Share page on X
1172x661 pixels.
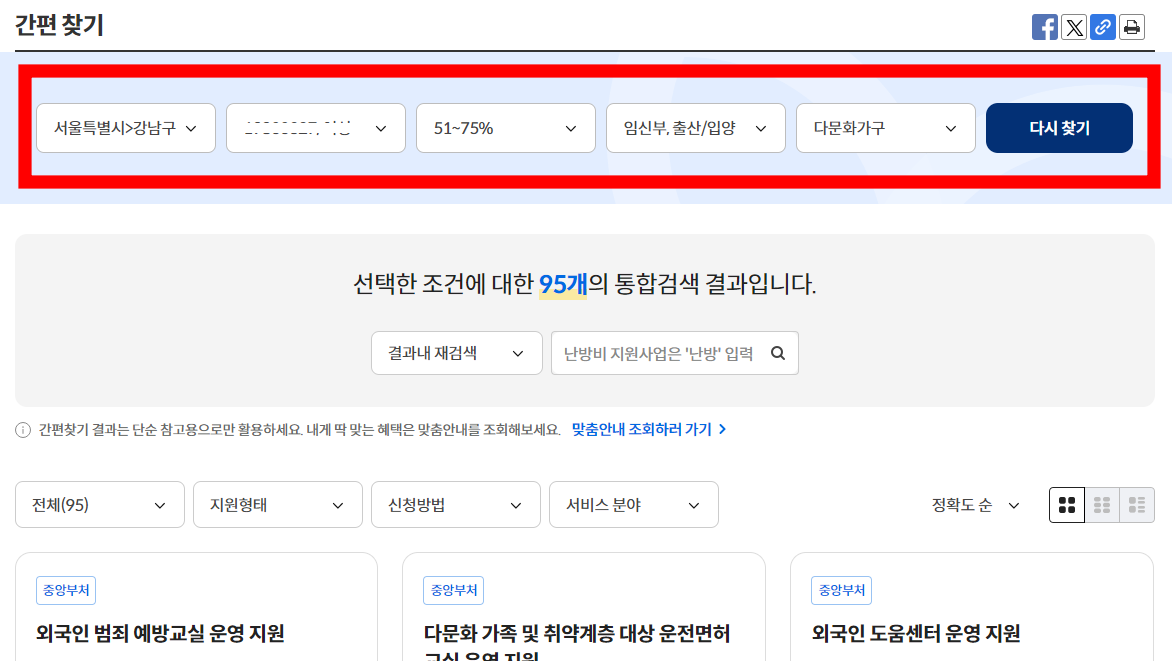(x=1073, y=27)
